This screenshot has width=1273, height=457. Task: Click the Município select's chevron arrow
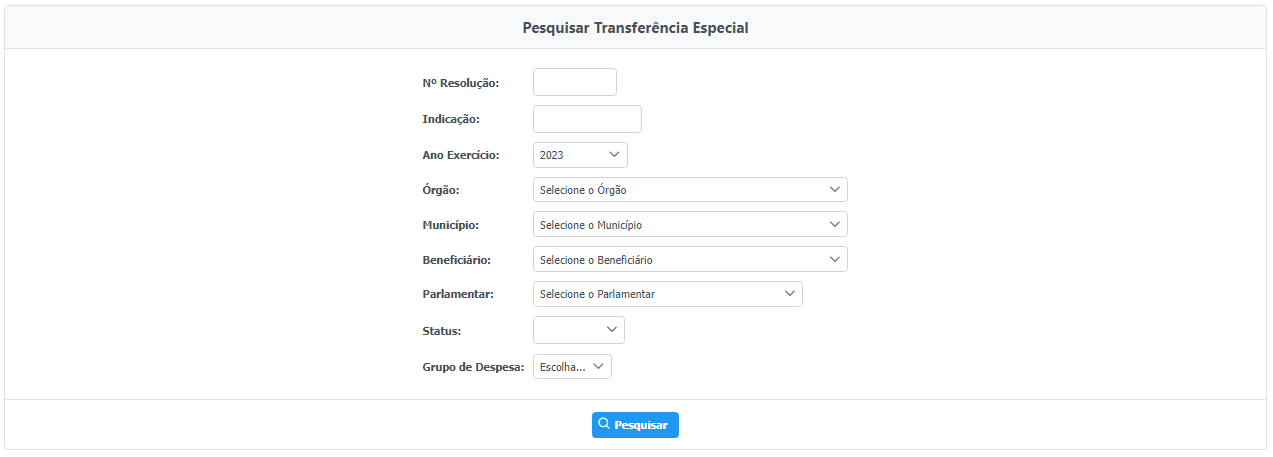click(x=835, y=224)
